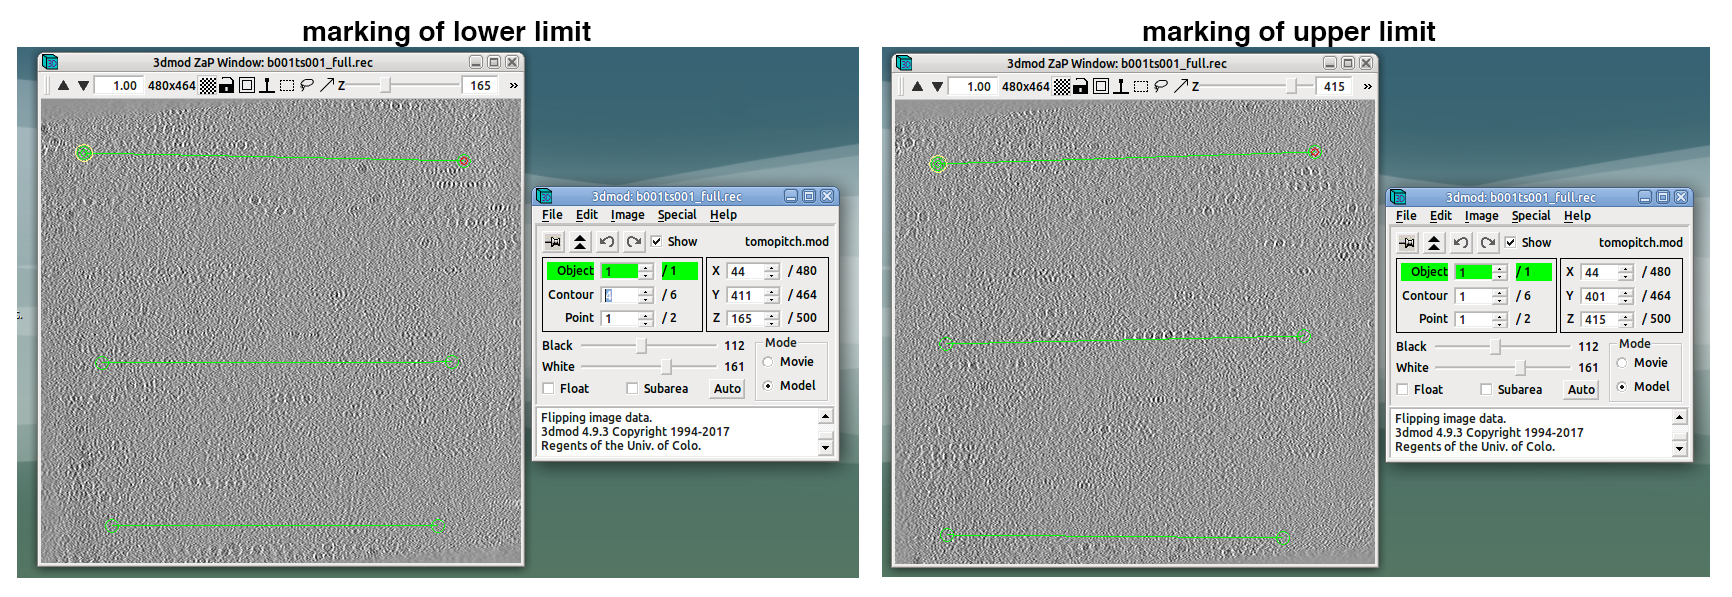
Task: Click the pin icon in left 3dmod info window
Action: pos(553,242)
